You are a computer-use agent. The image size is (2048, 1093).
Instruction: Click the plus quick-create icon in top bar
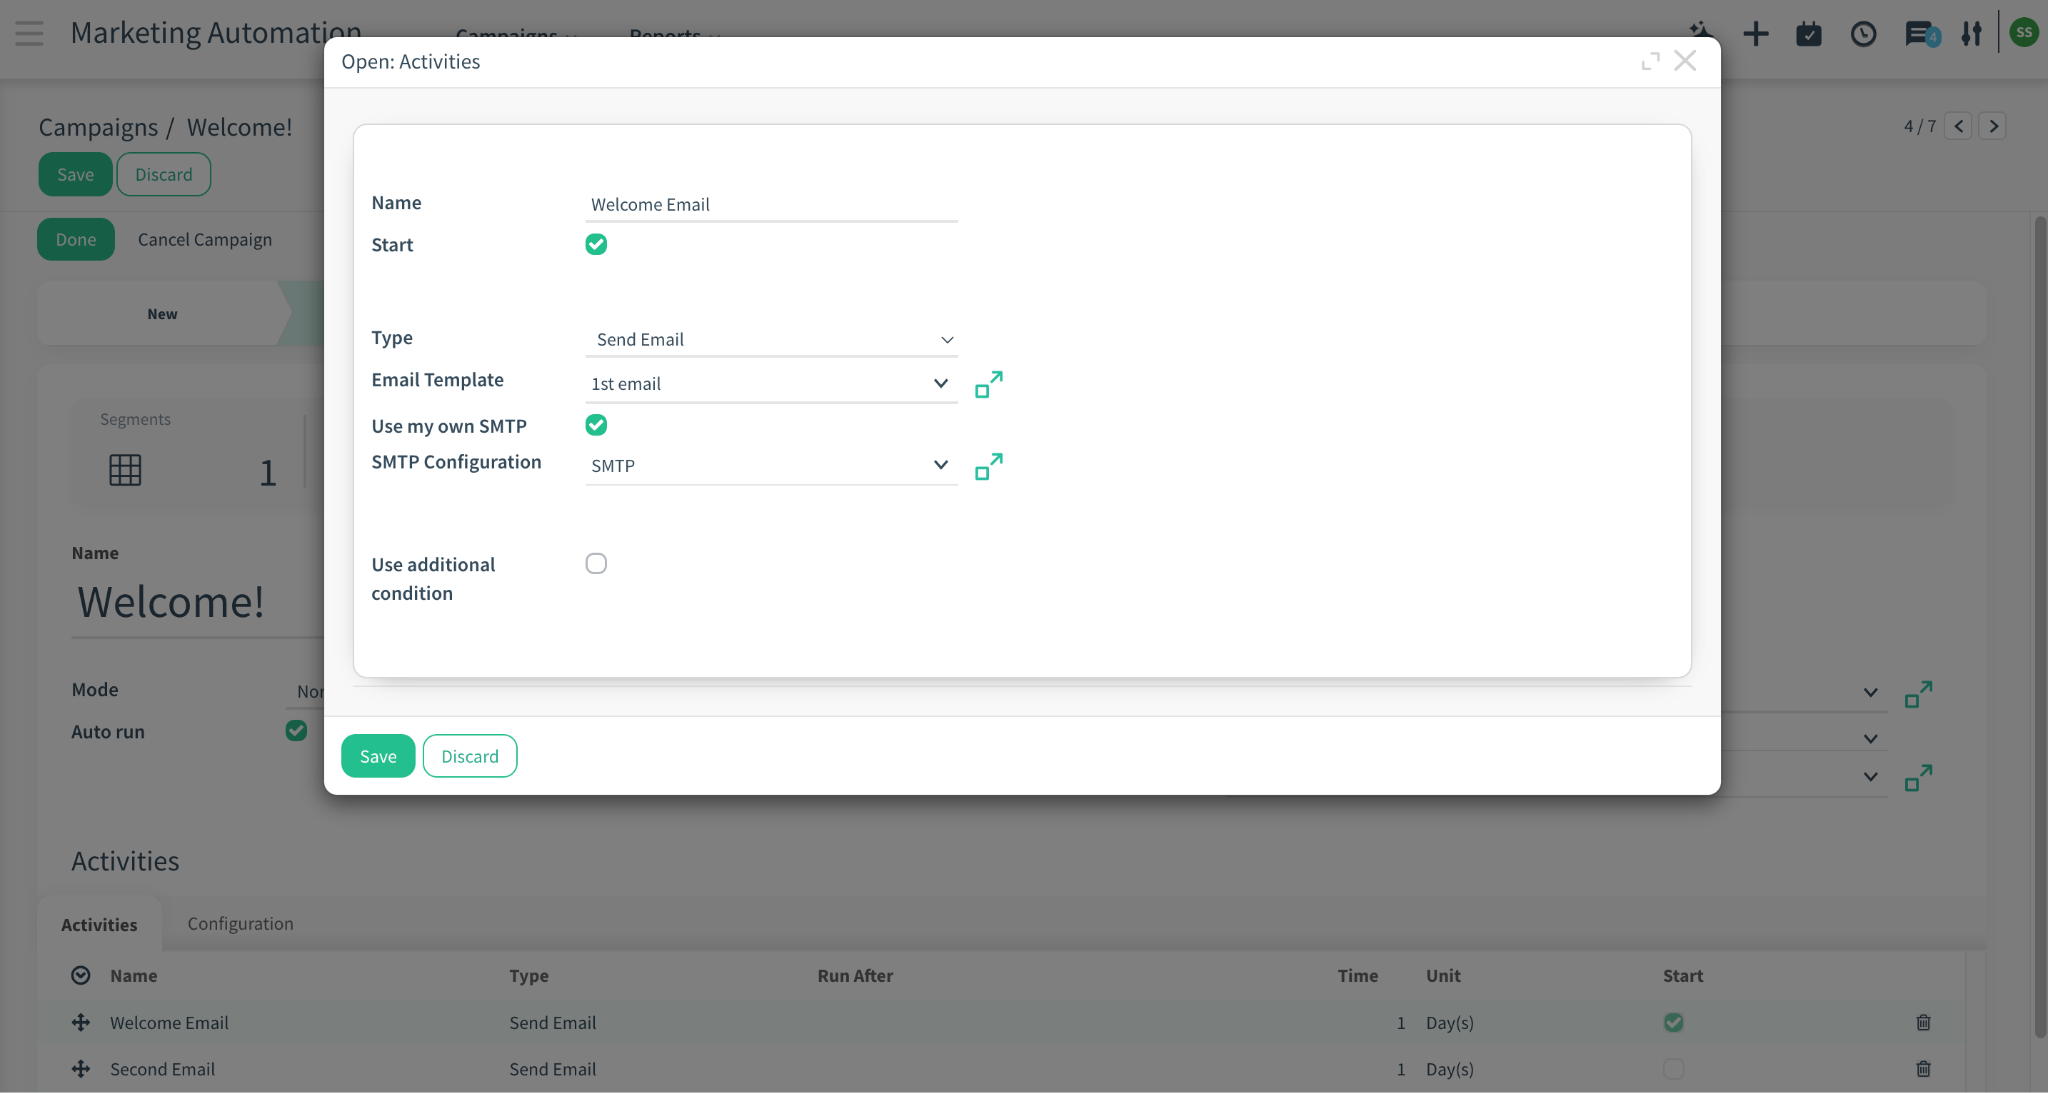pyautogui.click(x=1756, y=34)
